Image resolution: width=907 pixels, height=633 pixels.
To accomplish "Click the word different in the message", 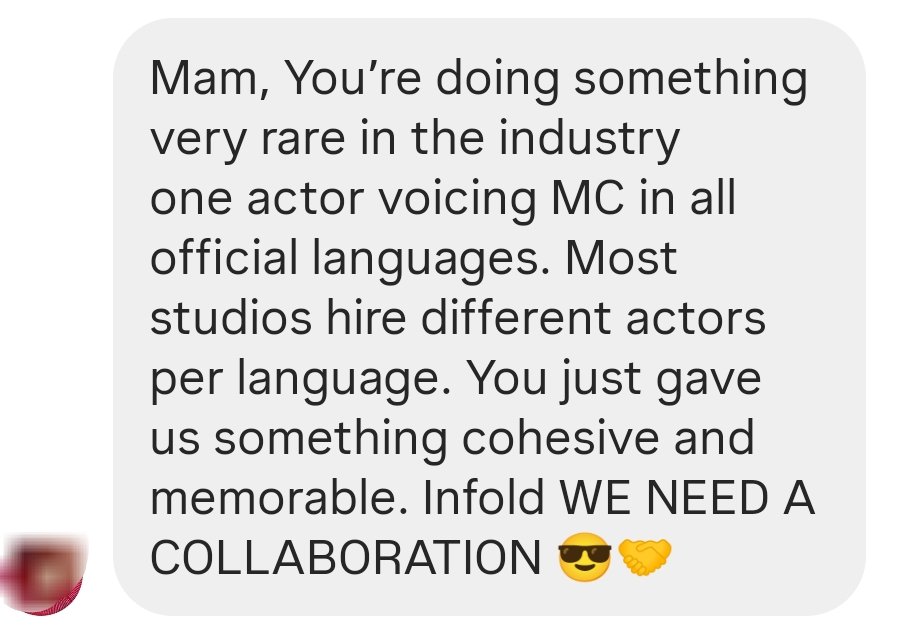I will click(517, 318).
